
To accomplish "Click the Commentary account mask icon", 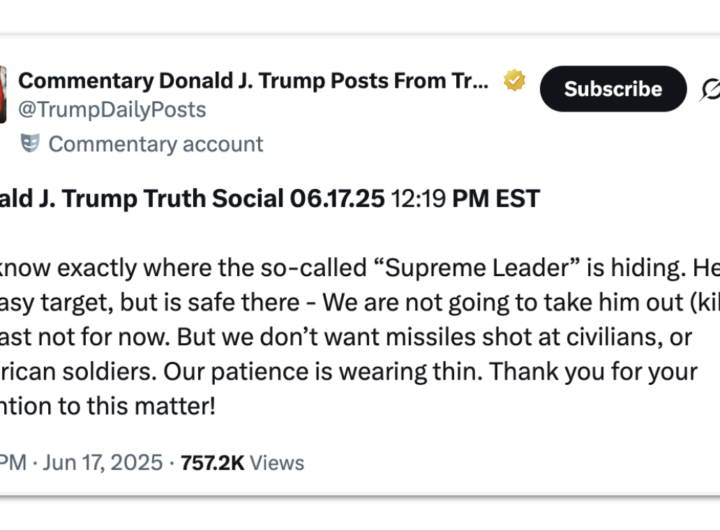I will pyautogui.click(x=30, y=144).
